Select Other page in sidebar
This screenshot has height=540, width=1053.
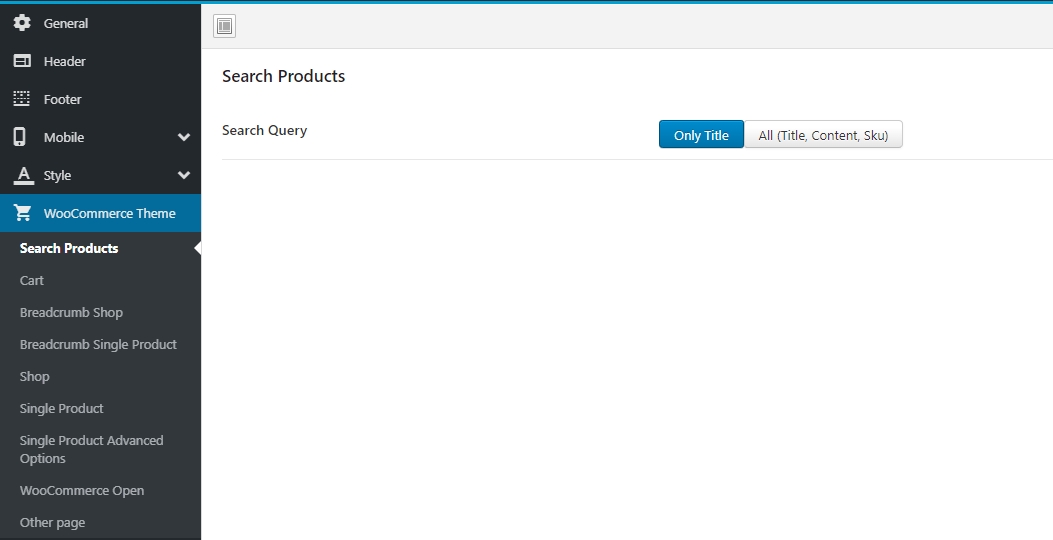click(x=52, y=522)
